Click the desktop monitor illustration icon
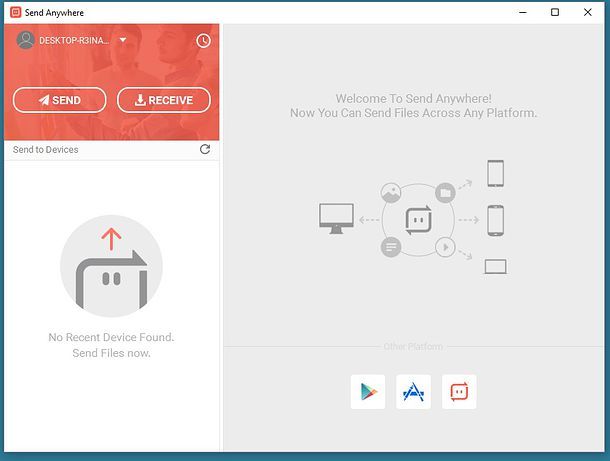 coord(336,218)
